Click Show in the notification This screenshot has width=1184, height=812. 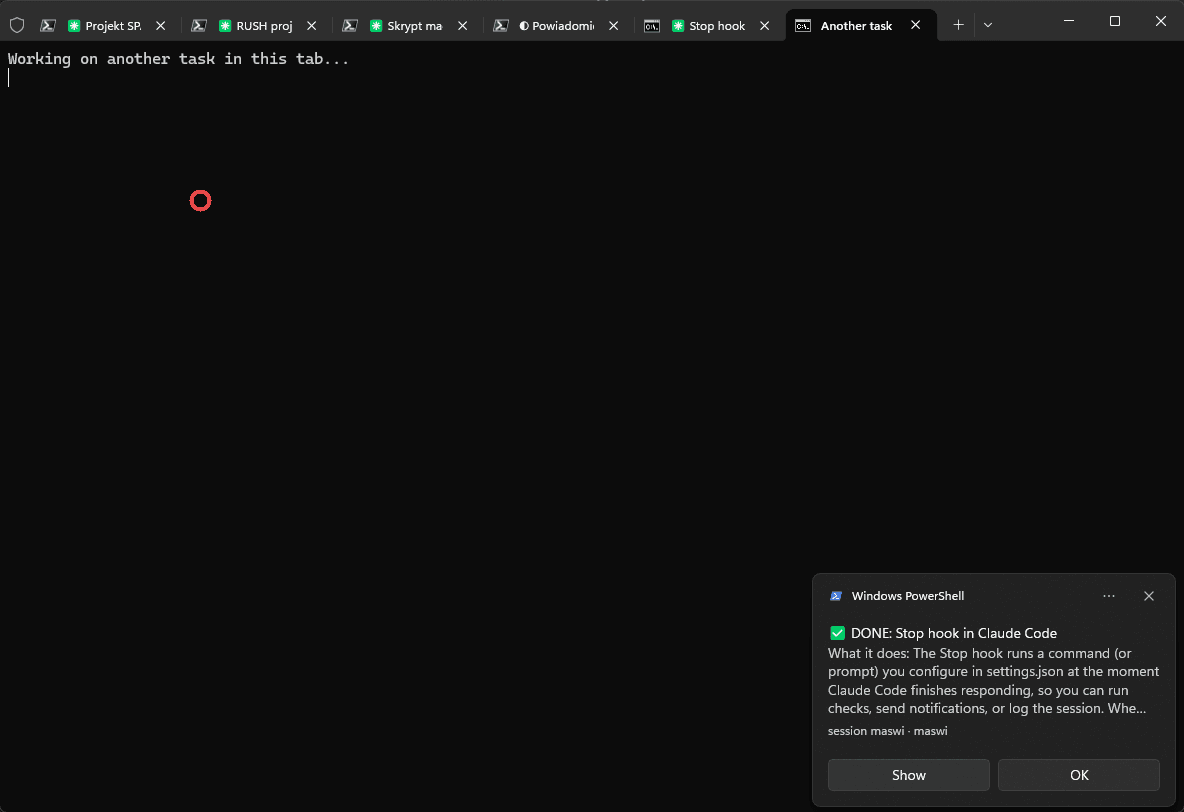[x=908, y=775]
